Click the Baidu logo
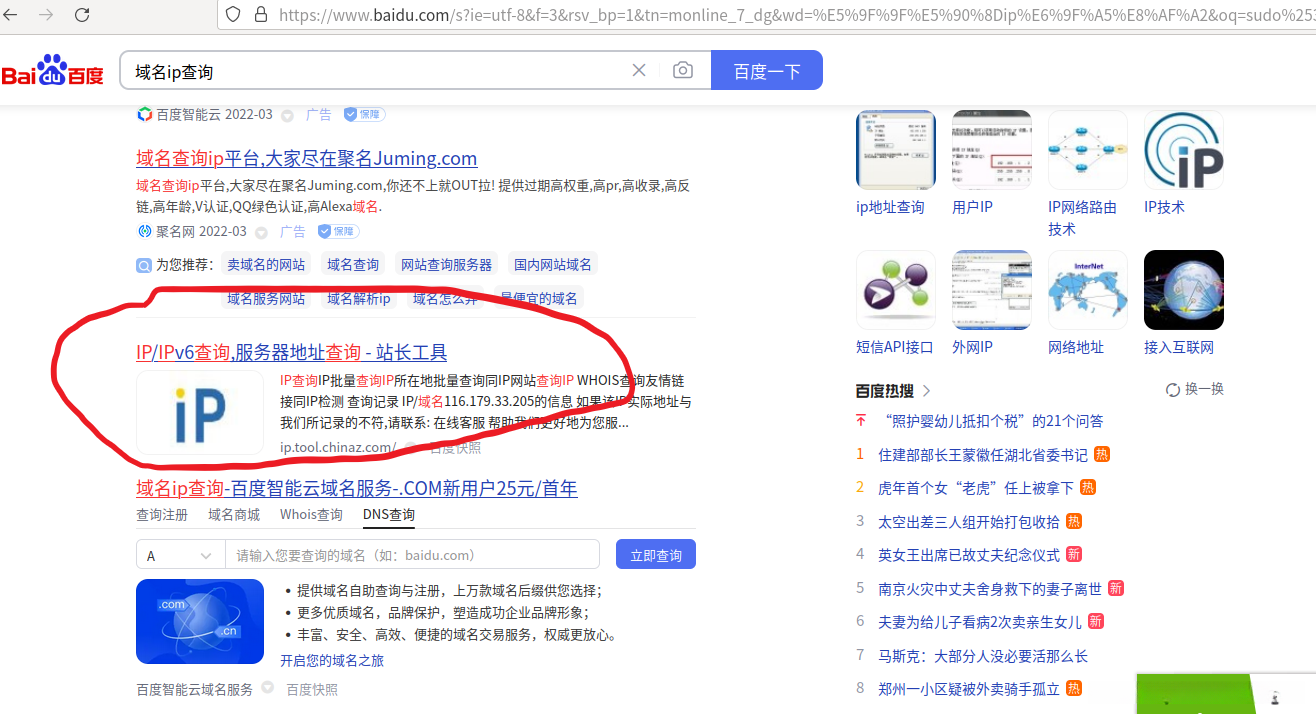 coord(52,70)
